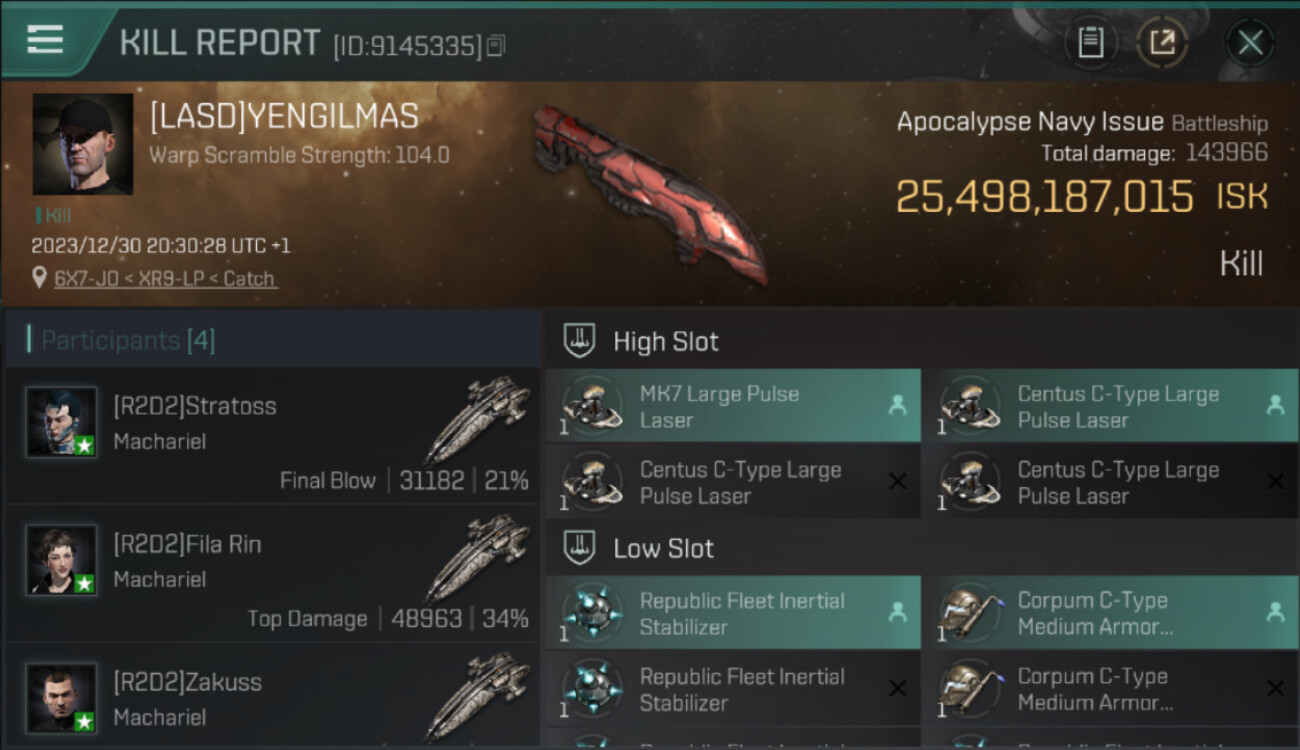Open the hamburger menu button
The image size is (1300, 750).
[45, 39]
